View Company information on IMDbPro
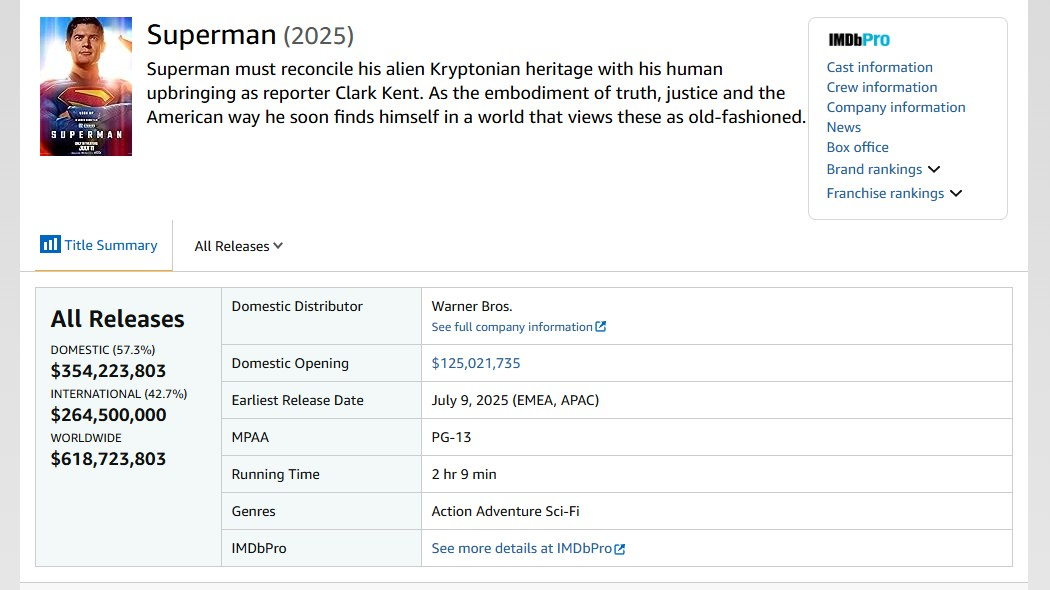 895,107
